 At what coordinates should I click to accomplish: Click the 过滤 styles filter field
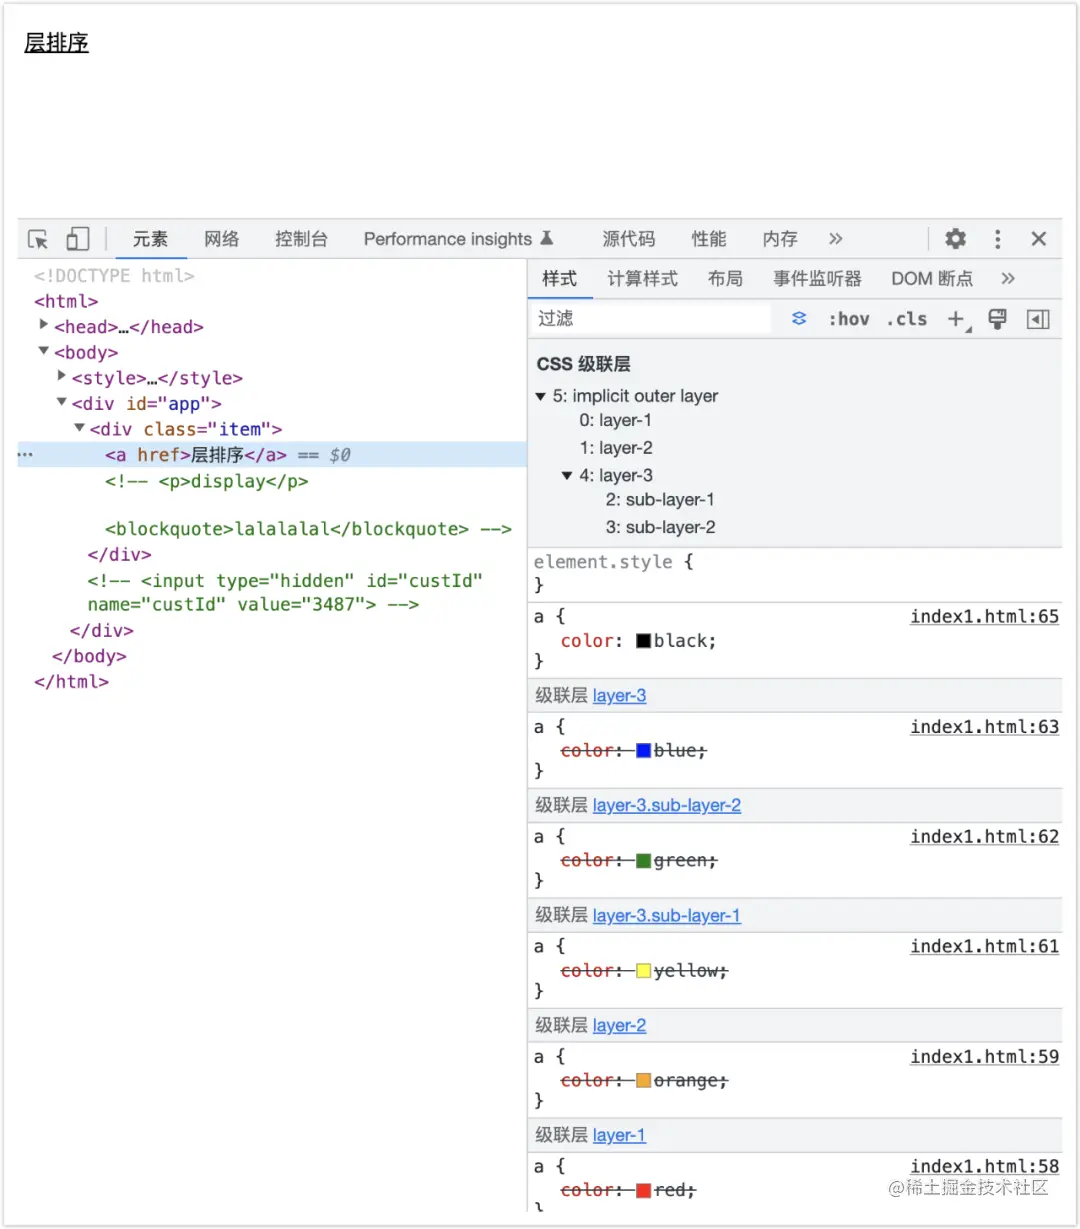[652, 319]
